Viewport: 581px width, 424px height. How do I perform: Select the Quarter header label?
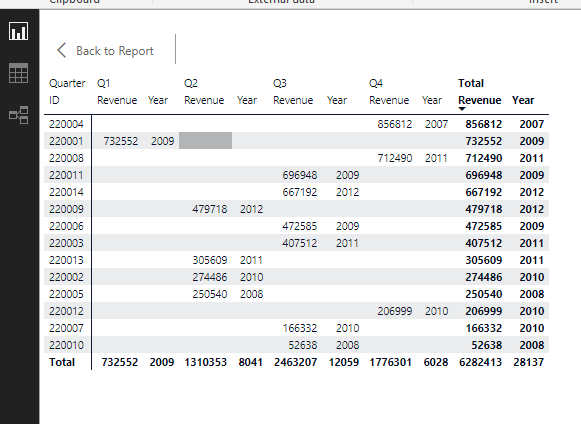67,83
